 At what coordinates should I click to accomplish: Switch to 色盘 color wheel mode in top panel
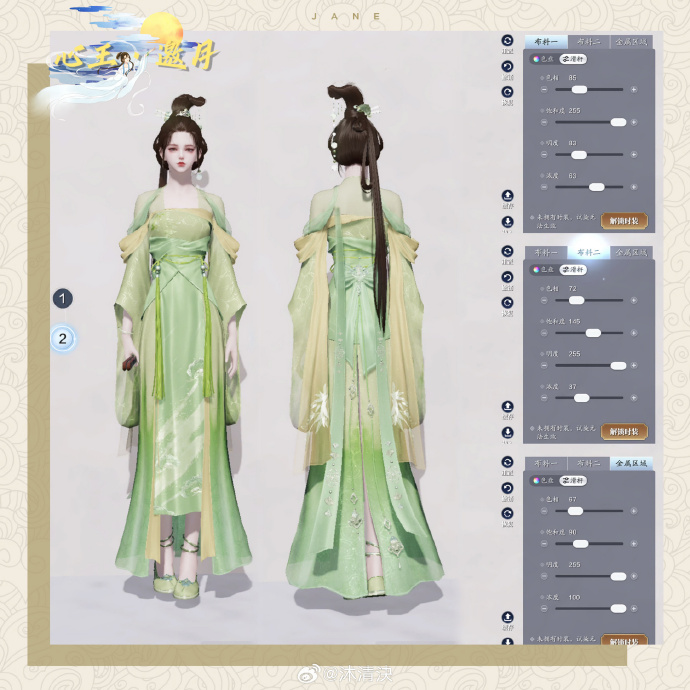(x=544, y=59)
